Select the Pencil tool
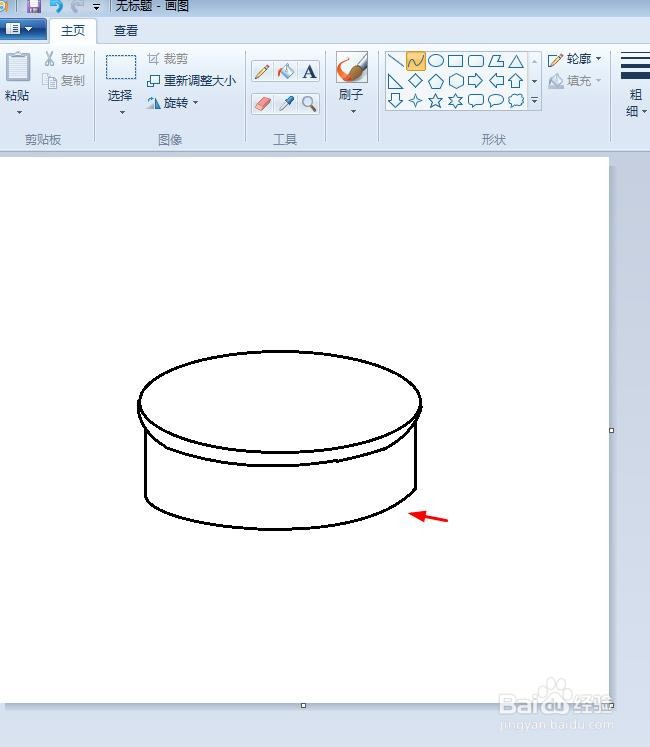The width and height of the screenshot is (650, 747). pos(262,71)
